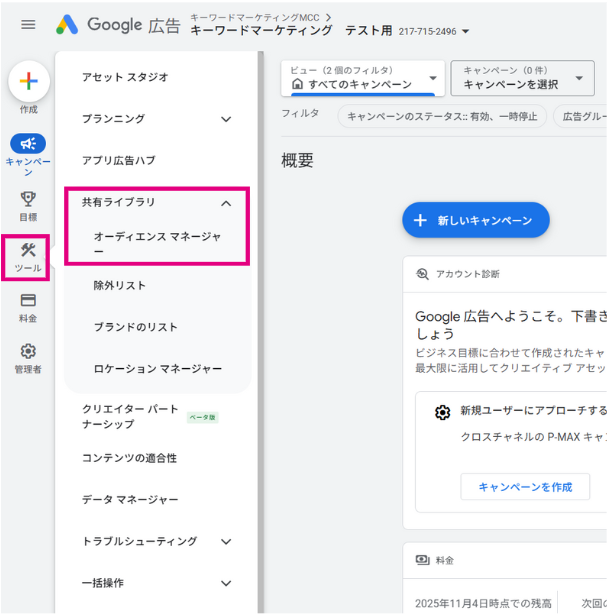Open the ツール wrench icon
The width and height of the screenshot is (607, 614).
click(28, 252)
